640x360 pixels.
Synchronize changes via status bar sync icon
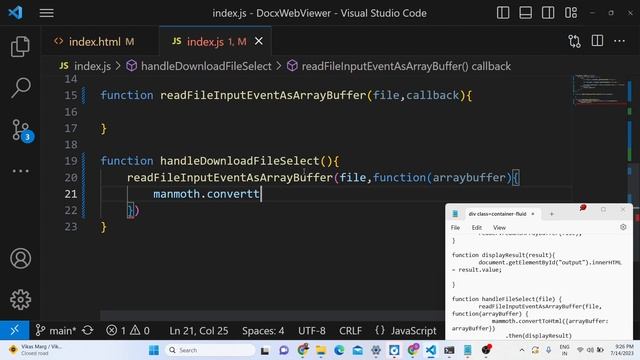point(88,330)
